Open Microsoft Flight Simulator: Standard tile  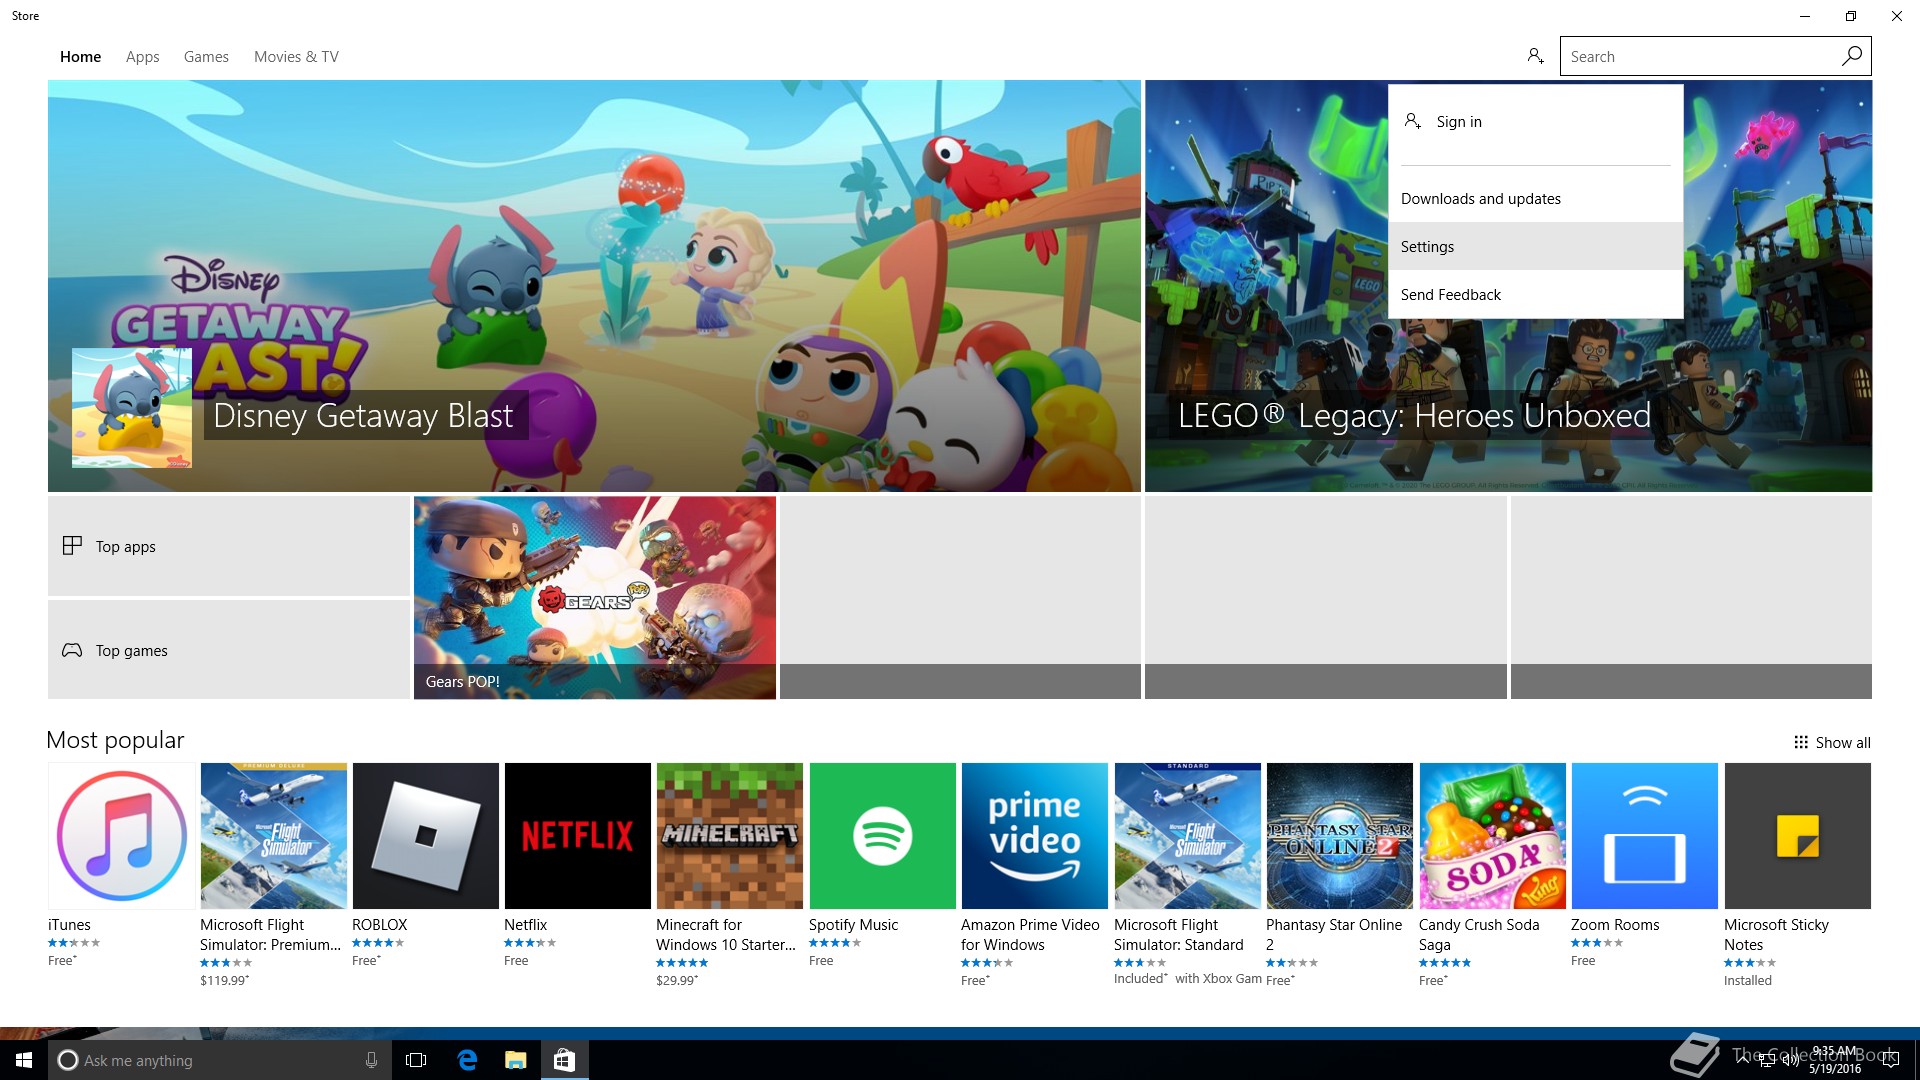pyautogui.click(x=1188, y=836)
